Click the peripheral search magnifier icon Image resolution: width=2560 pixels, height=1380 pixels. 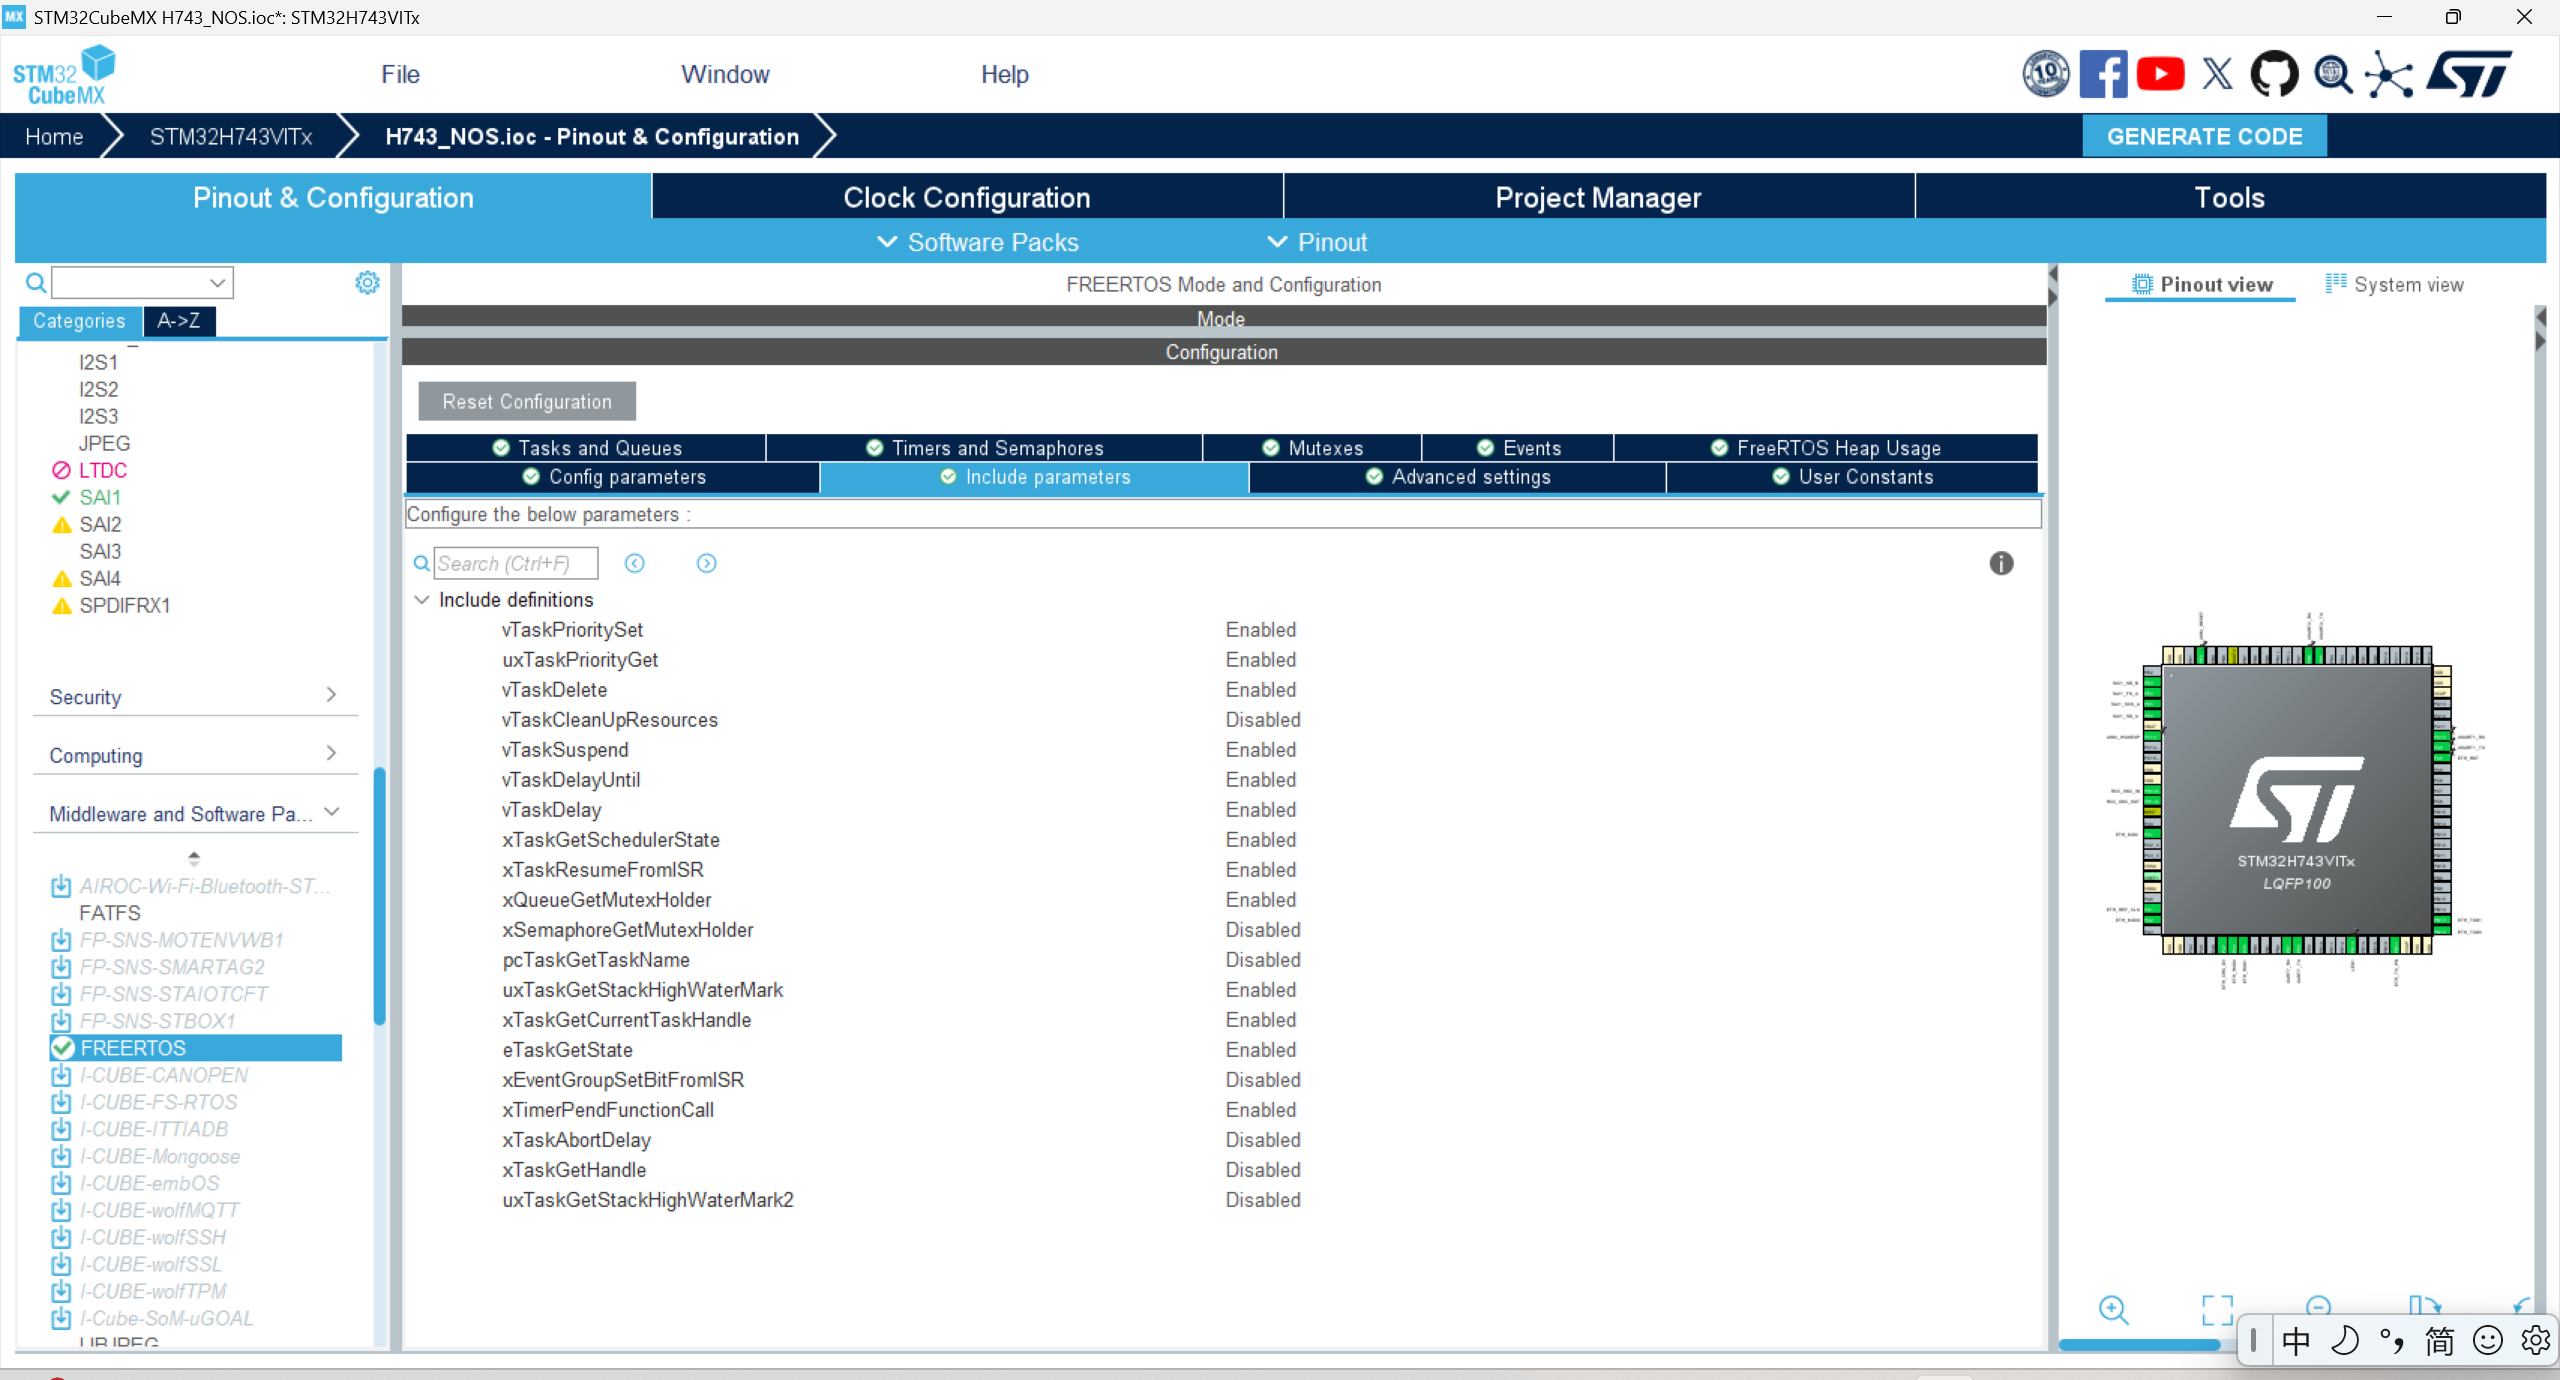[x=36, y=283]
